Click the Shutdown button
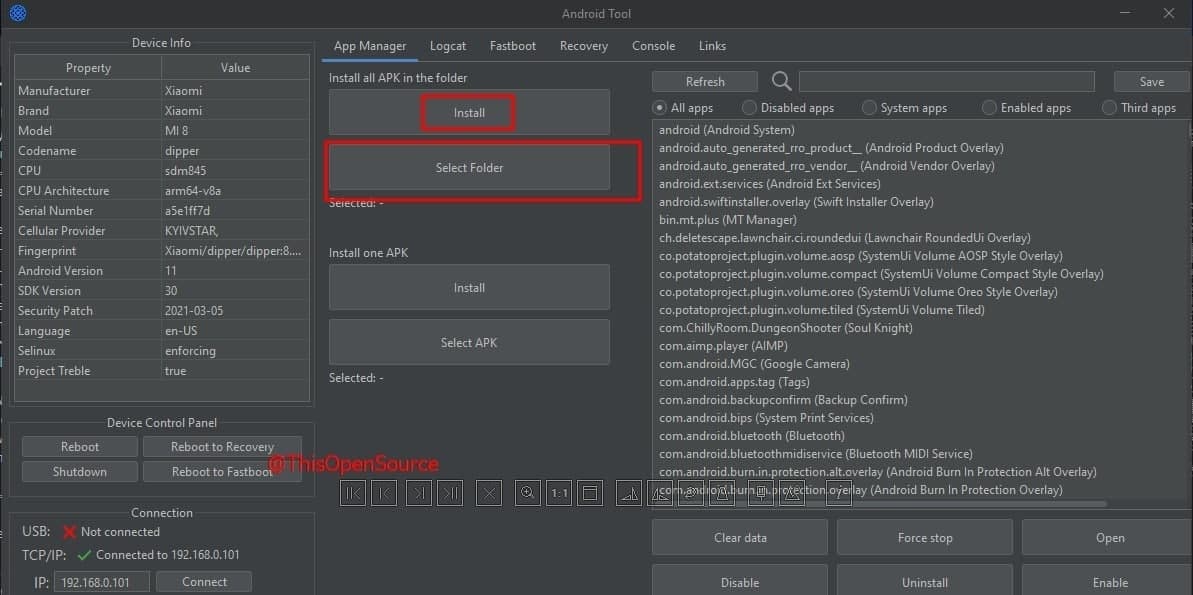The width and height of the screenshot is (1193, 595). coord(80,472)
